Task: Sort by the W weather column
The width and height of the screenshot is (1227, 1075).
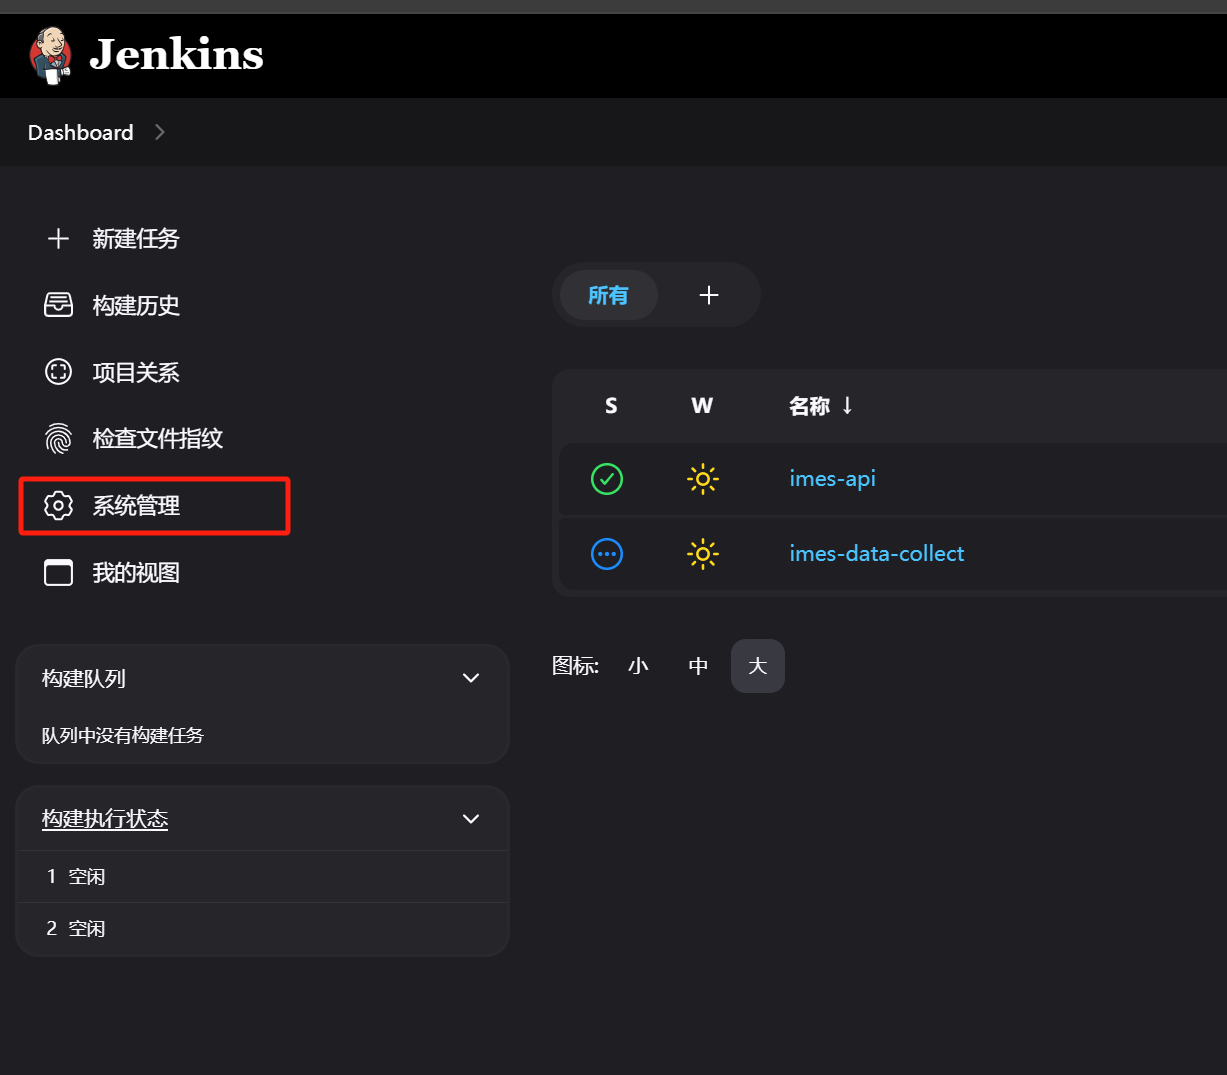Action: [x=702, y=406]
